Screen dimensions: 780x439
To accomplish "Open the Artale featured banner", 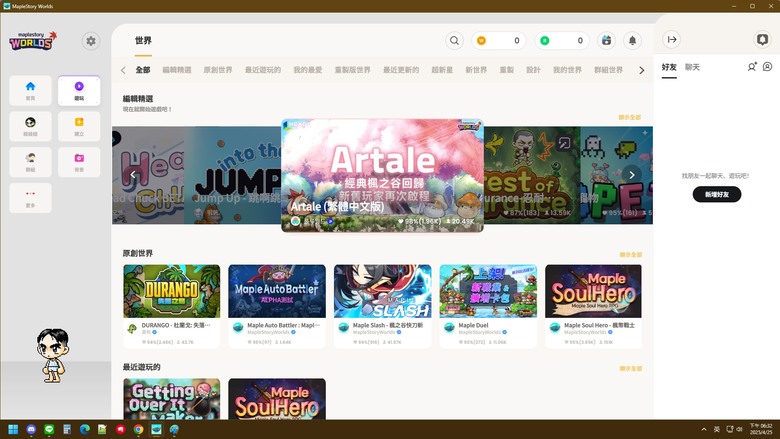I will pyautogui.click(x=382, y=176).
